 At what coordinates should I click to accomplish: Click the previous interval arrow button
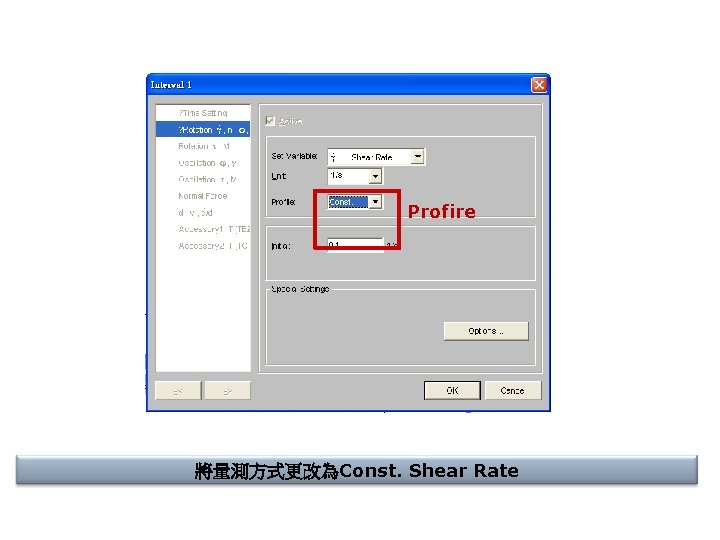point(178,391)
